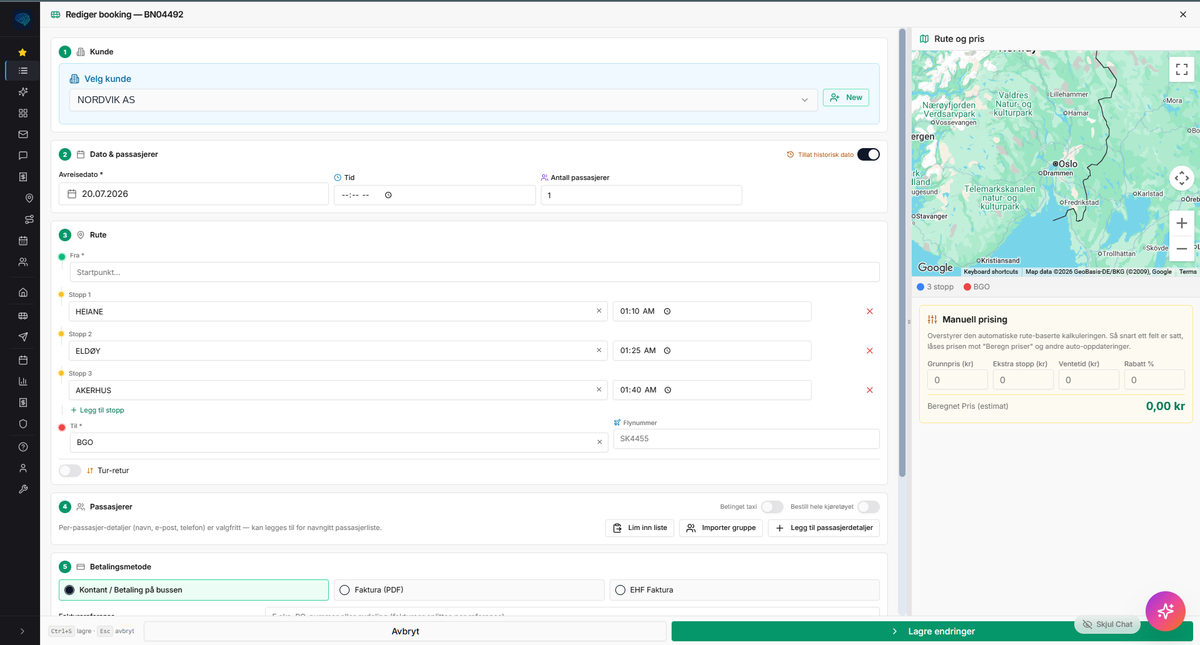
Task: Open the time picker clock for Stopp 1
Action: 667,311
